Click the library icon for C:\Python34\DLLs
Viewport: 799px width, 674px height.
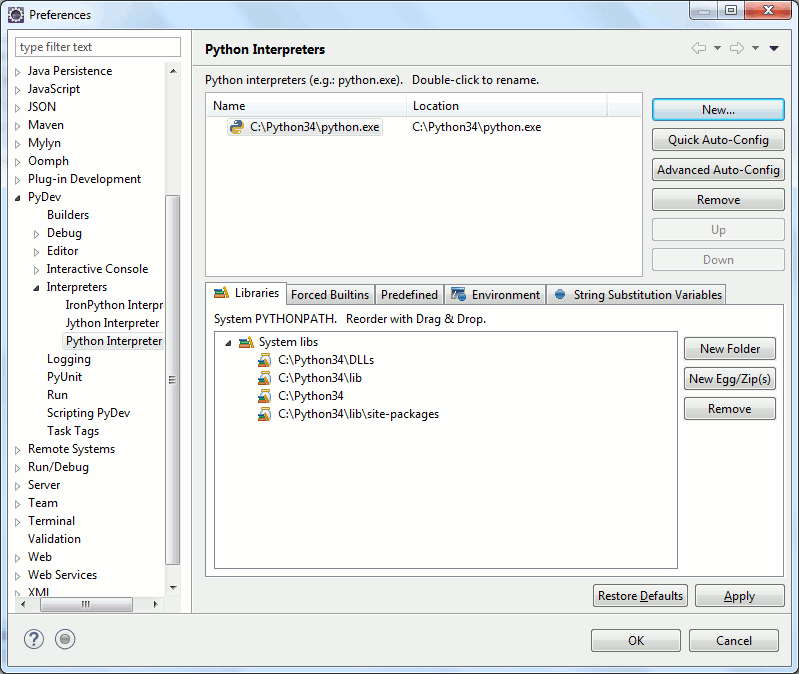click(x=264, y=360)
